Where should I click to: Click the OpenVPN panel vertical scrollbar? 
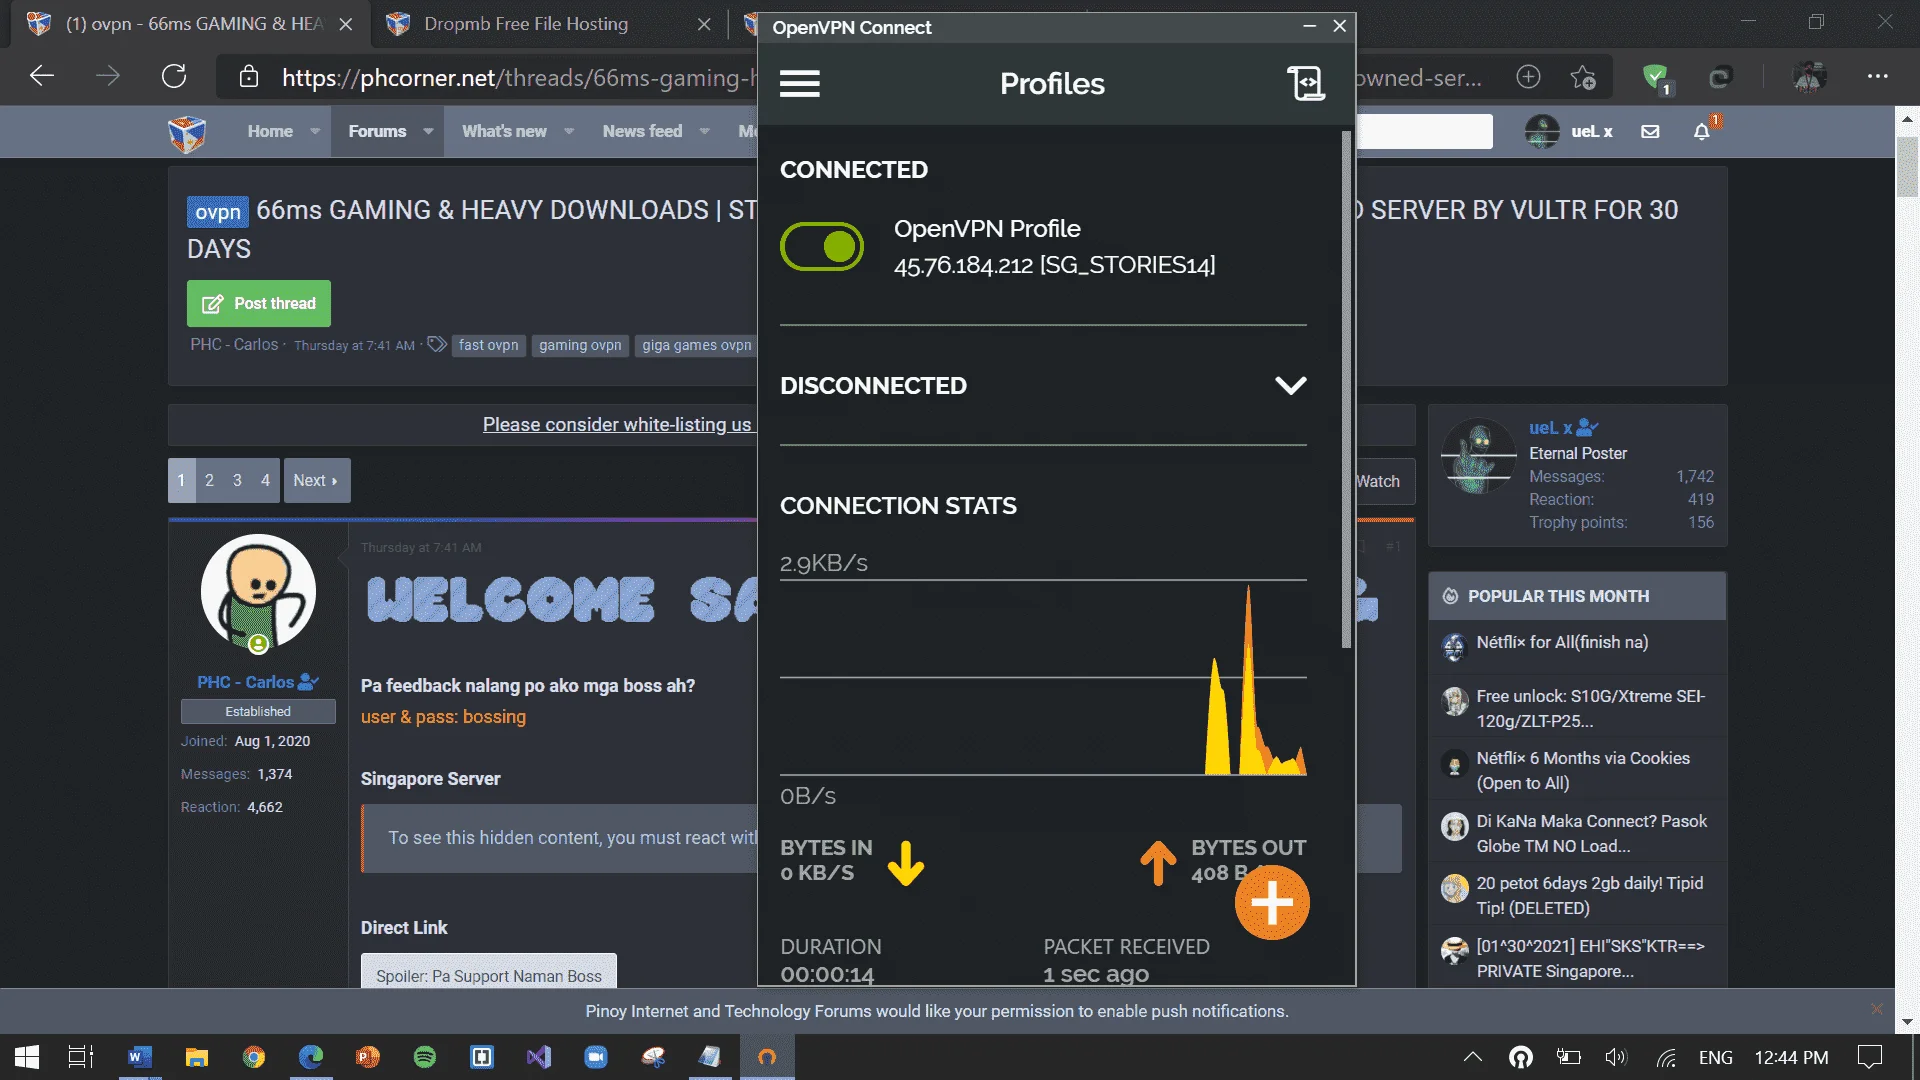1346,390
